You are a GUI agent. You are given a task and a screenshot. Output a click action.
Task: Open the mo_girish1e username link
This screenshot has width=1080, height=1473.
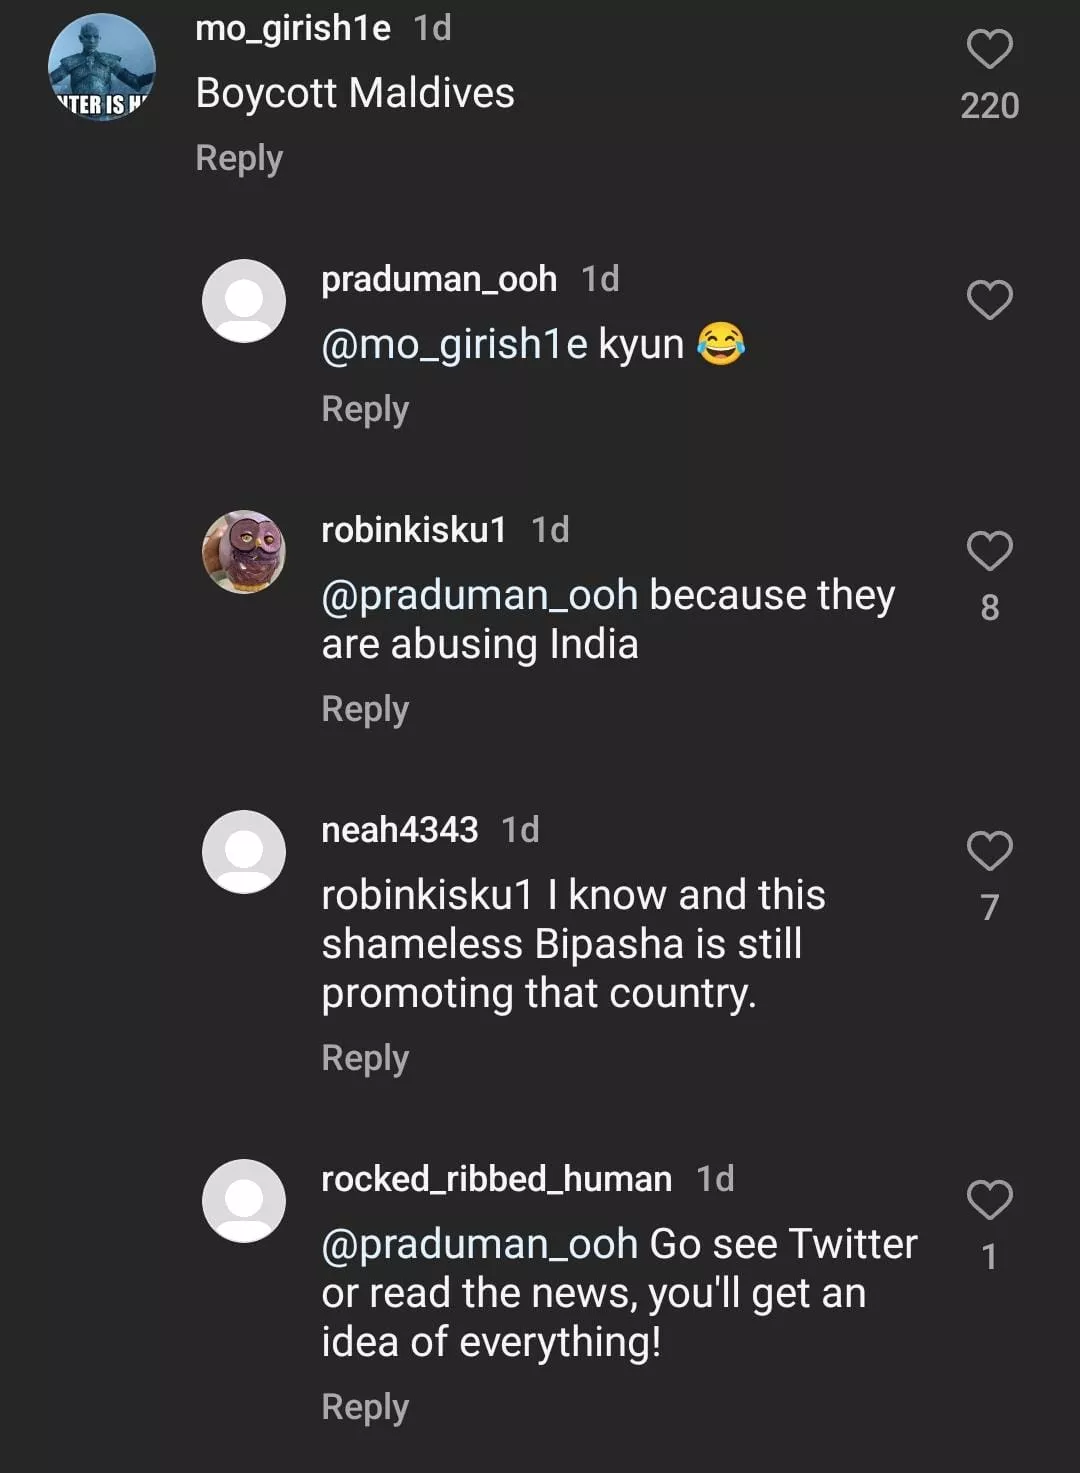tap(293, 28)
